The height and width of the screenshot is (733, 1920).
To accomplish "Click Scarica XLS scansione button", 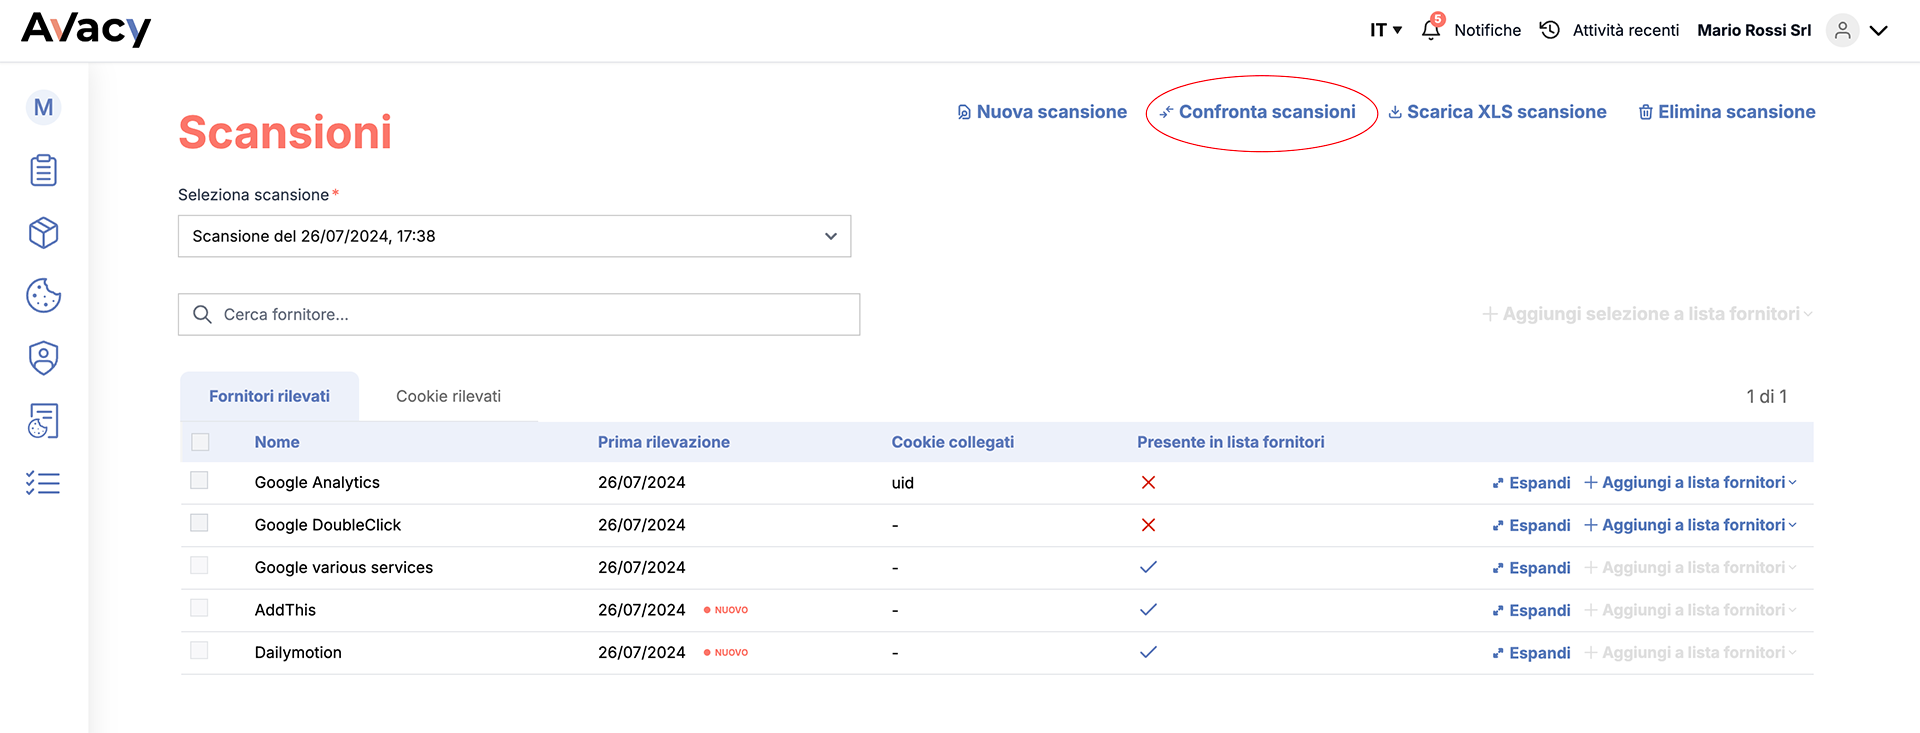I will pos(1497,112).
